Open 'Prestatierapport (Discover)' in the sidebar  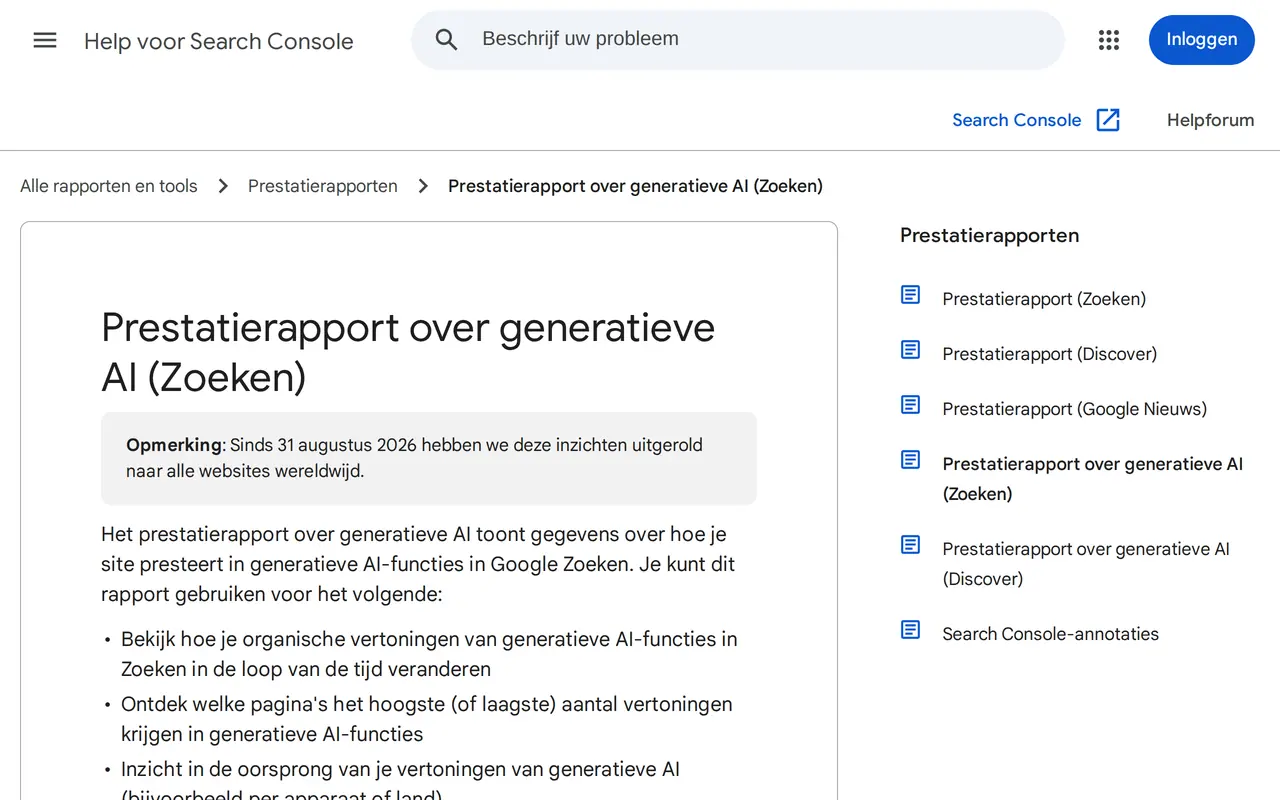pos(1050,354)
